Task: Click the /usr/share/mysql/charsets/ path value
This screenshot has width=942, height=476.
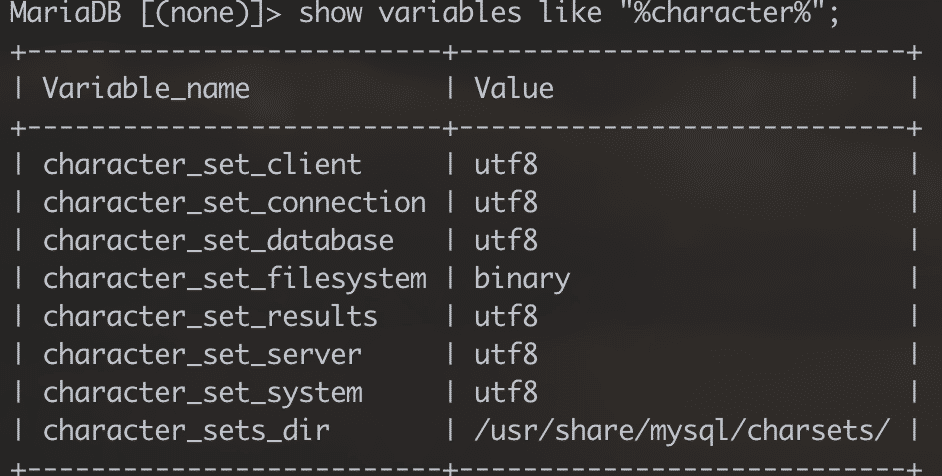Action: pyautogui.click(x=682, y=431)
